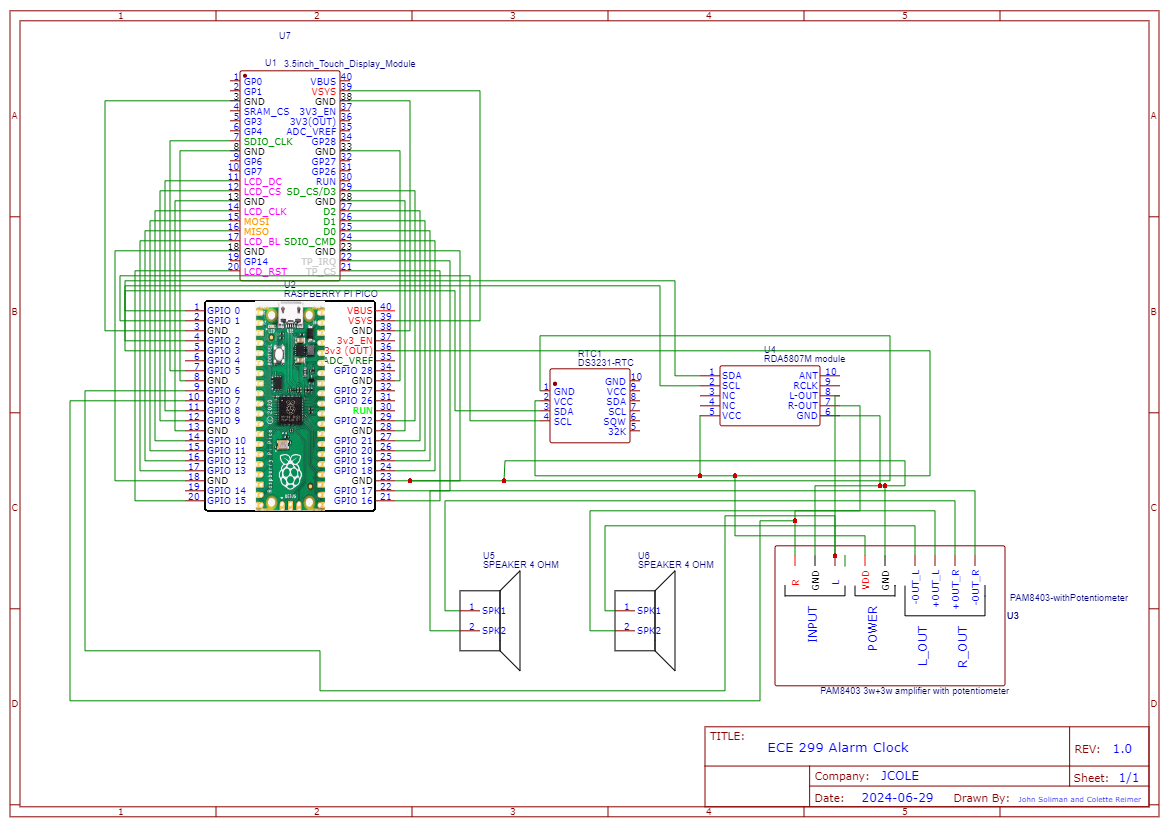Click the company name JCOLE
The height and width of the screenshot is (827, 1169).
(899, 776)
